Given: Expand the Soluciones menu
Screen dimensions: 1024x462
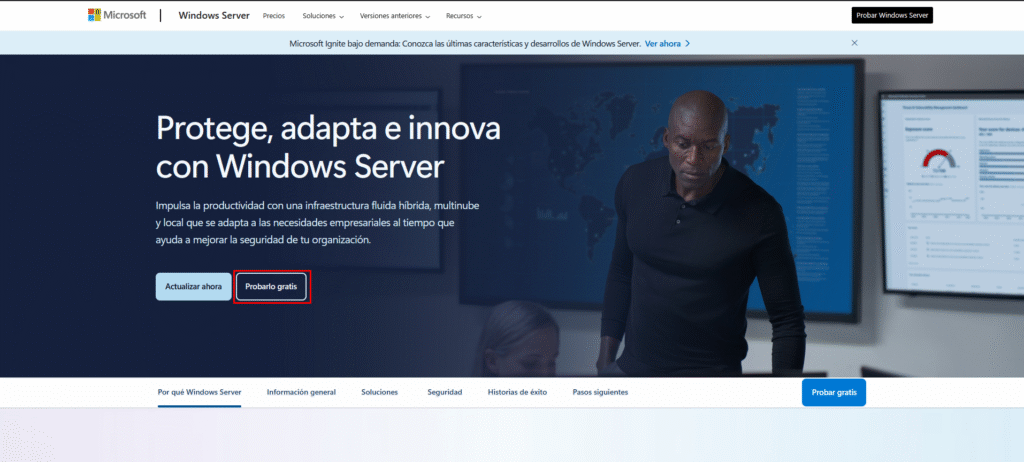Looking at the screenshot, I should point(323,16).
